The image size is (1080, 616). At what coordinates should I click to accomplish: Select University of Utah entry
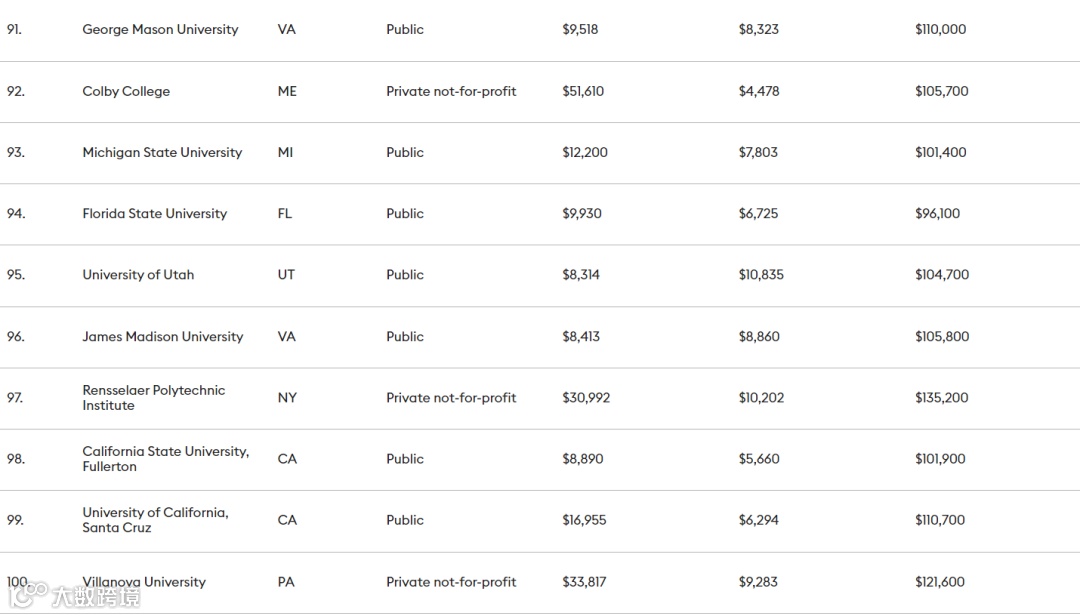(x=138, y=275)
